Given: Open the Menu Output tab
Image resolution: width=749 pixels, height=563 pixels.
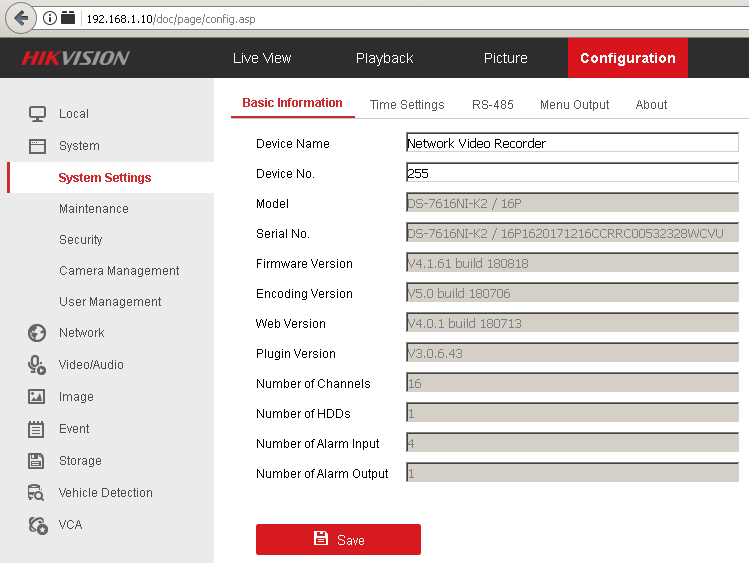Looking at the screenshot, I should pos(574,105).
